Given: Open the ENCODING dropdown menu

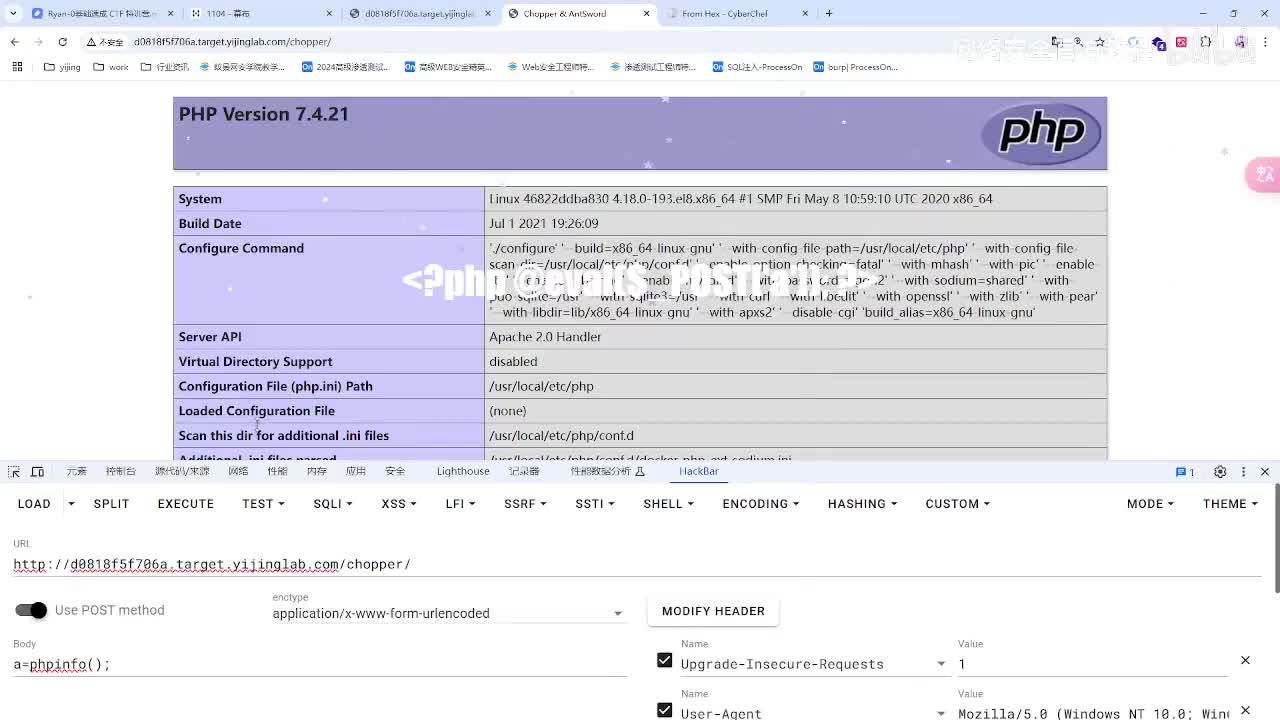Looking at the screenshot, I should click(x=760, y=504).
